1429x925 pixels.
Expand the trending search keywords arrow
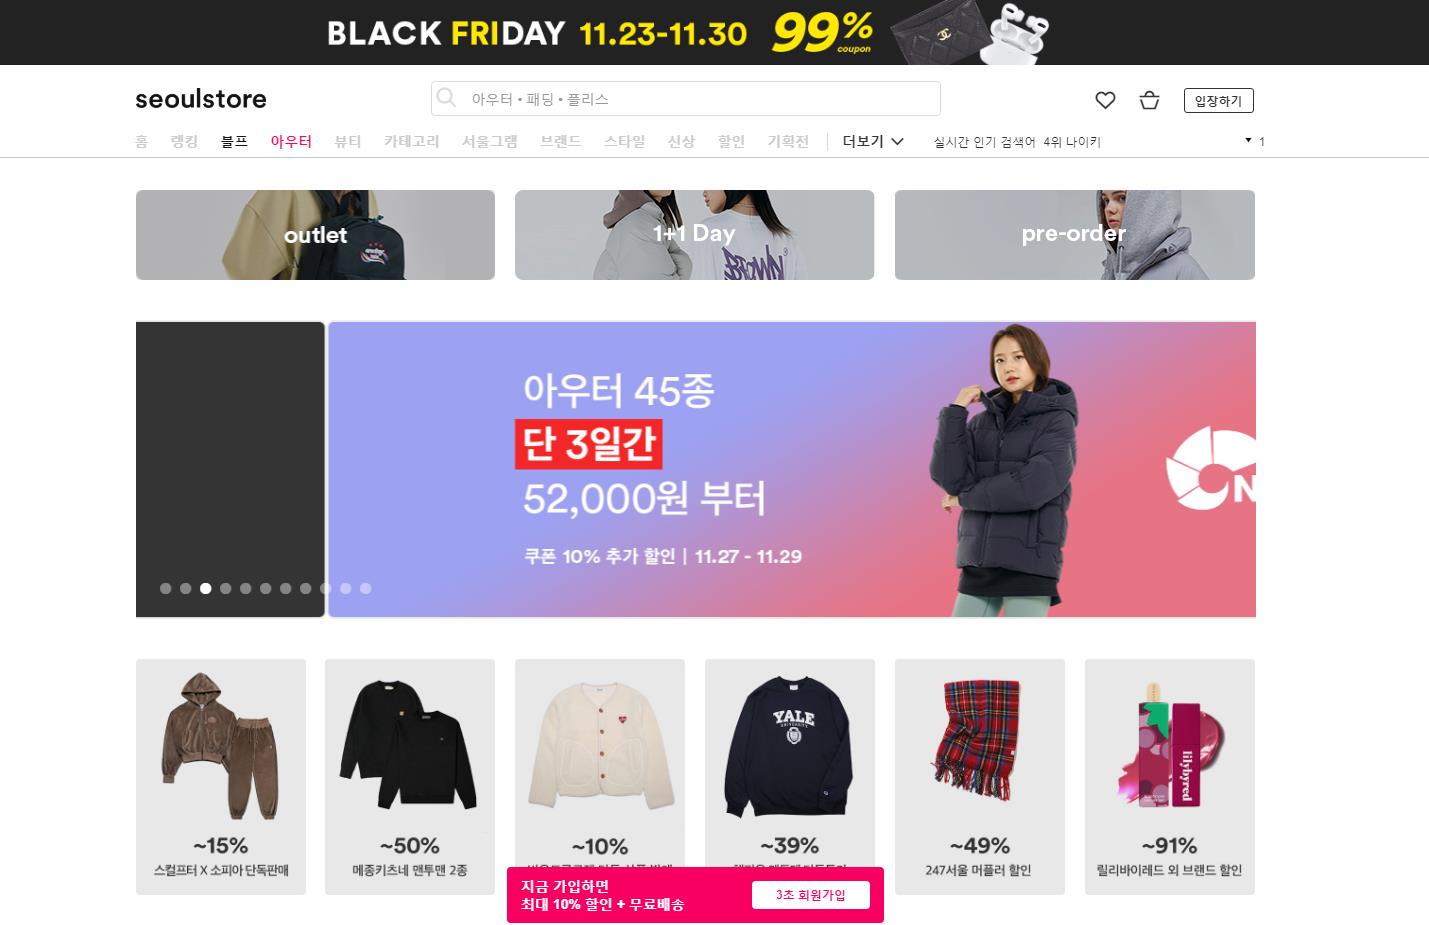click(1248, 140)
